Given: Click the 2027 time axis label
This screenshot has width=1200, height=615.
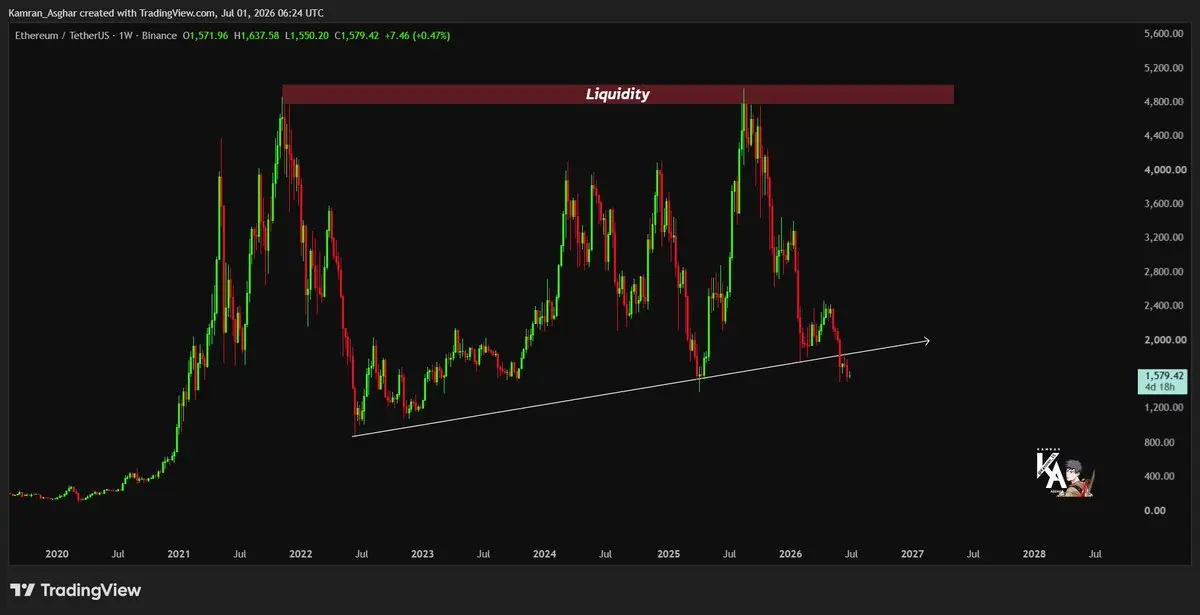Looking at the screenshot, I should click(x=912, y=553).
